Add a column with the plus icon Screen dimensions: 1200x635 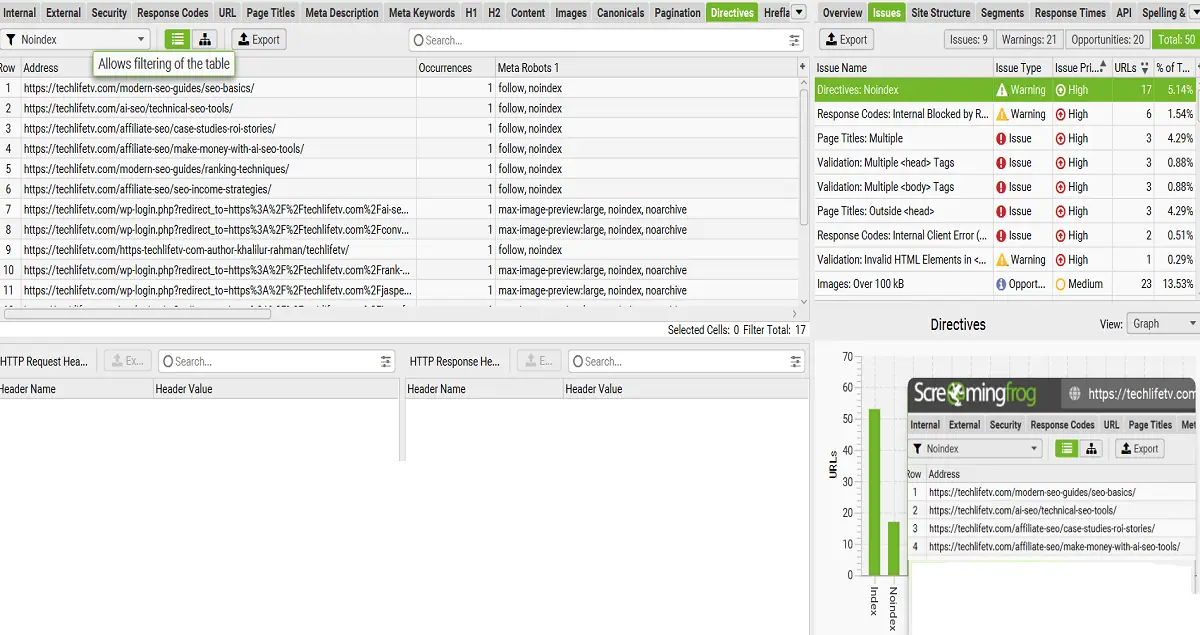pyautogui.click(x=802, y=66)
